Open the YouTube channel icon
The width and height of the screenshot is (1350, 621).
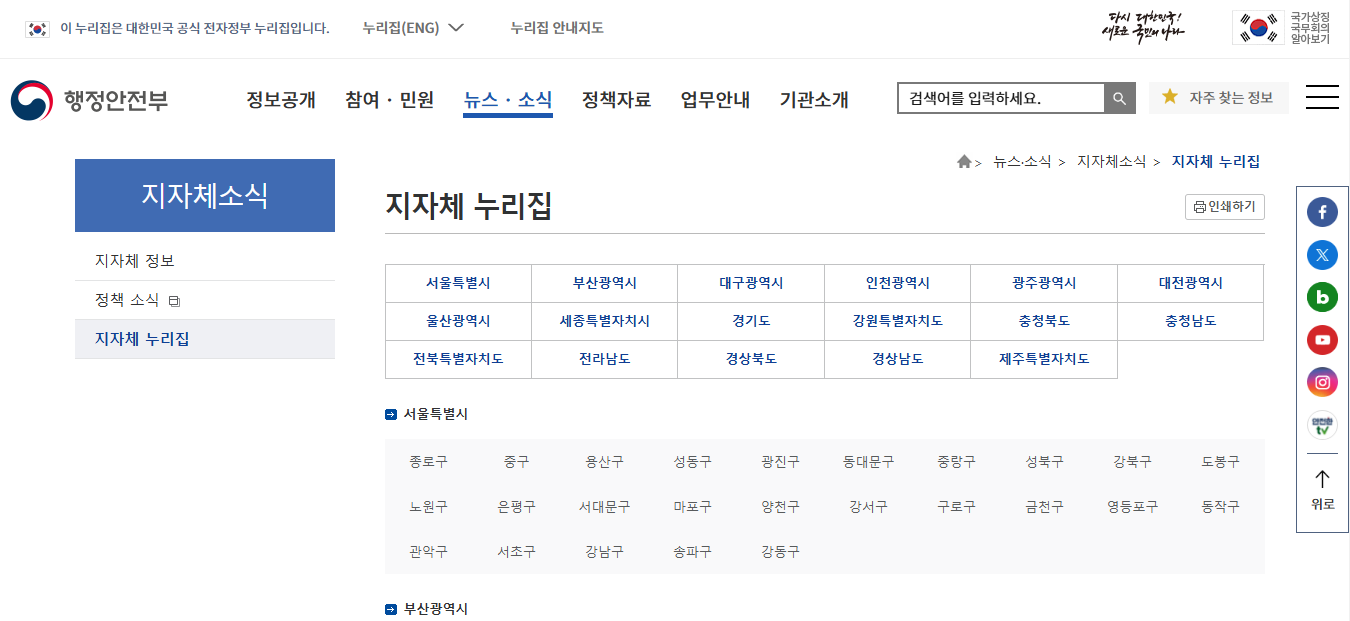[1322, 340]
